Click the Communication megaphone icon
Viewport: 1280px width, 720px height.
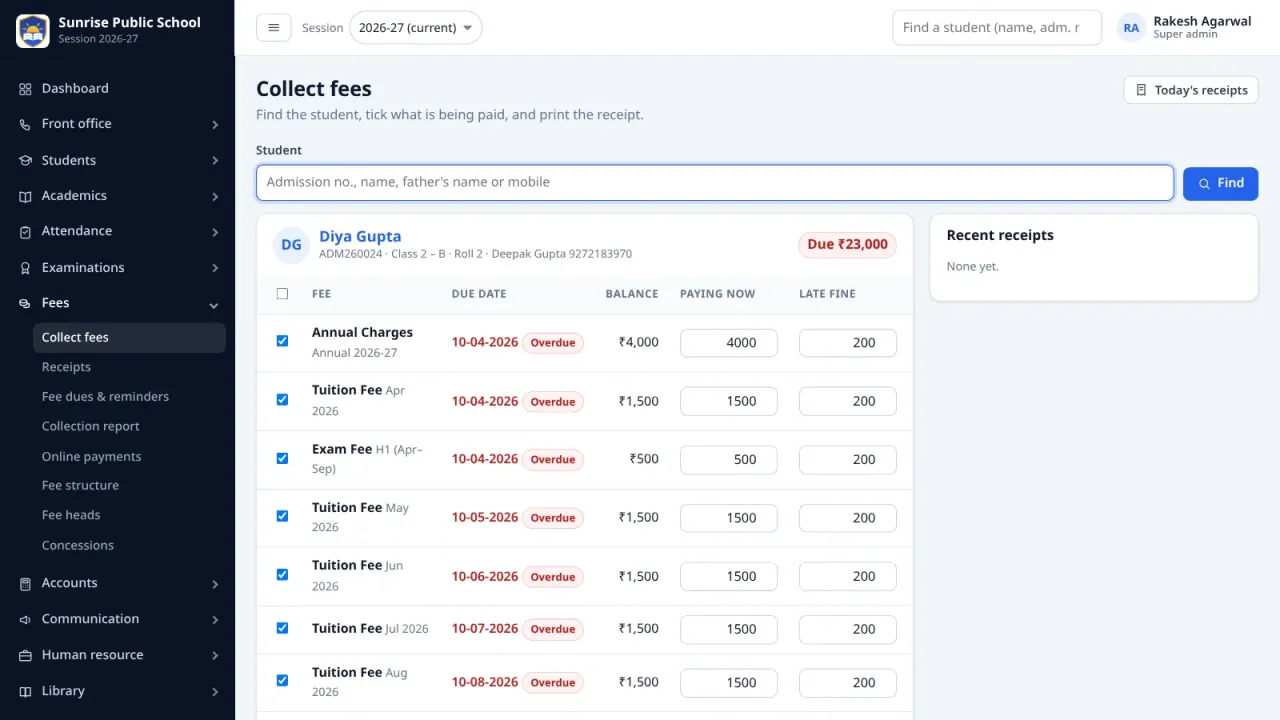coord(25,619)
